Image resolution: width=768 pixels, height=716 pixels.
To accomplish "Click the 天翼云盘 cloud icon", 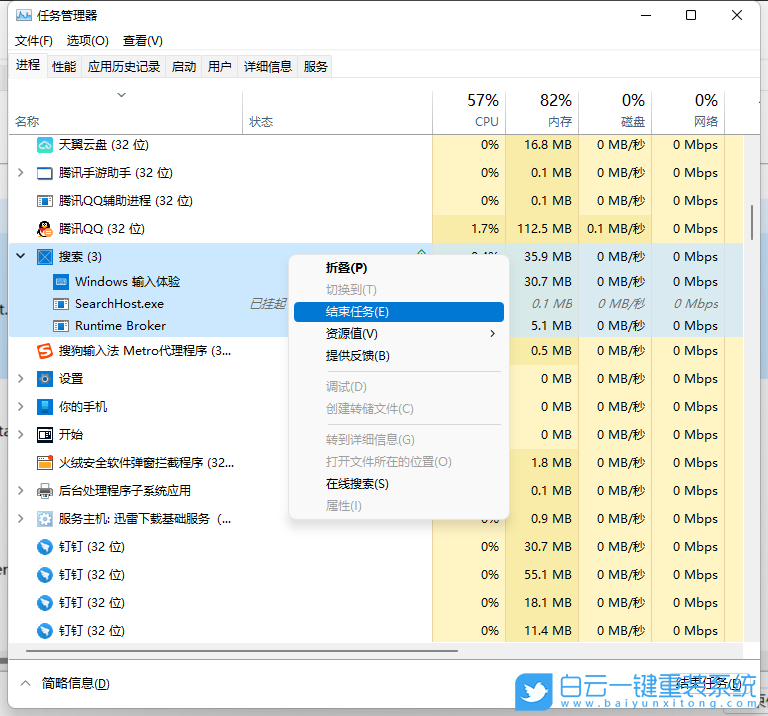I will [x=45, y=145].
